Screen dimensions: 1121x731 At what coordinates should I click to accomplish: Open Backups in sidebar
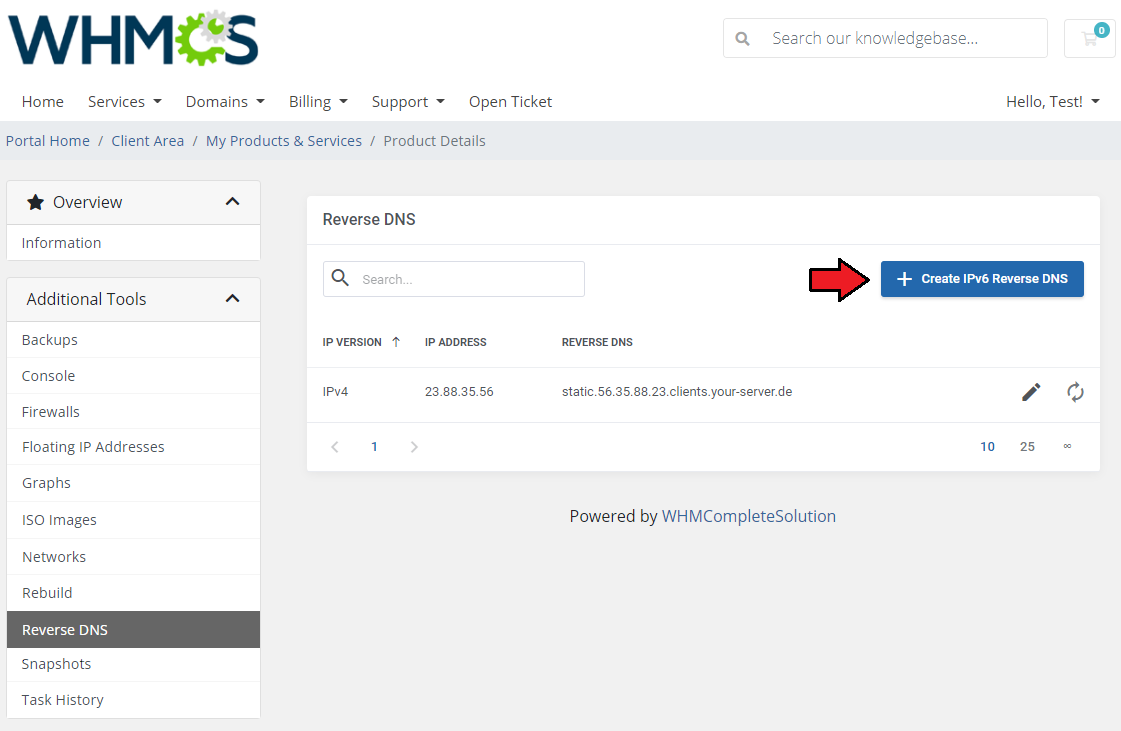coord(134,340)
